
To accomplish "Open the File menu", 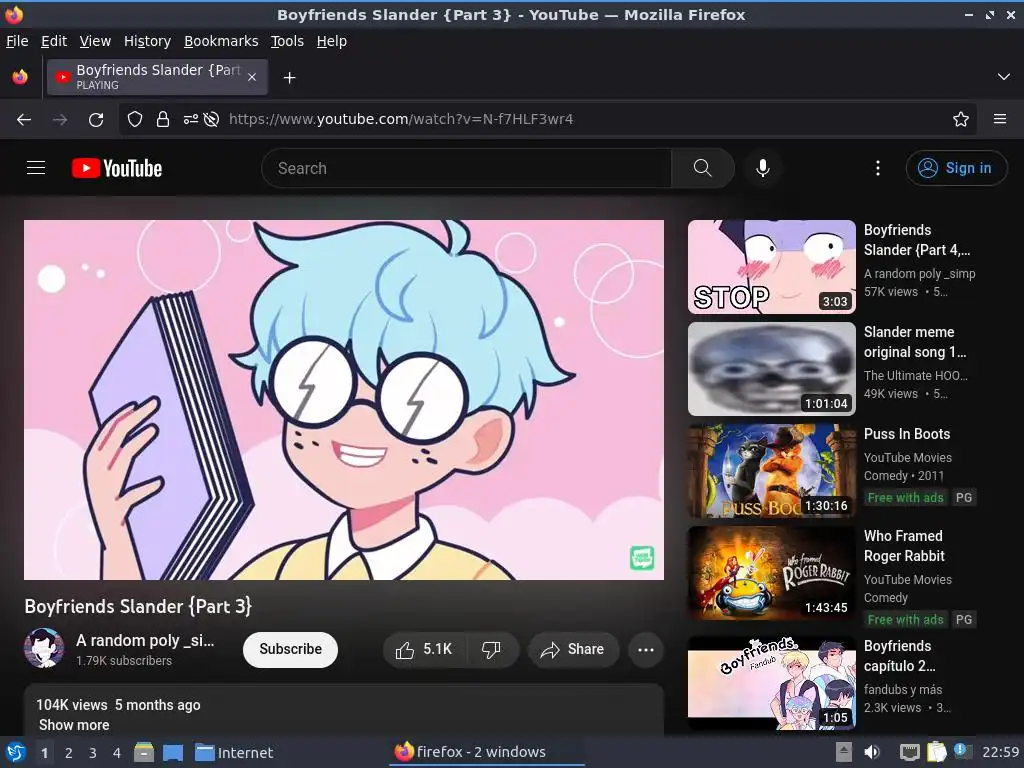I will (x=17, y=41).
